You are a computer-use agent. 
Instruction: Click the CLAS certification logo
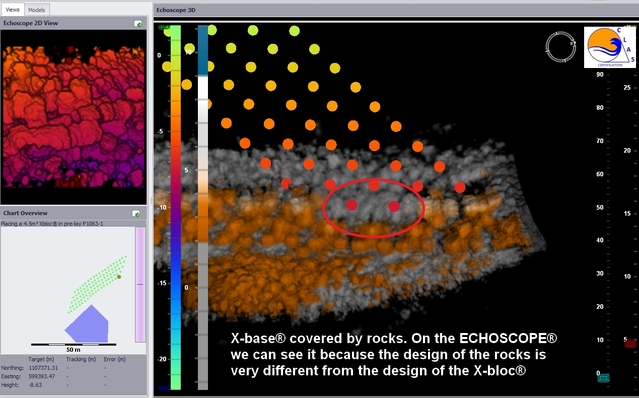(610, 47)
